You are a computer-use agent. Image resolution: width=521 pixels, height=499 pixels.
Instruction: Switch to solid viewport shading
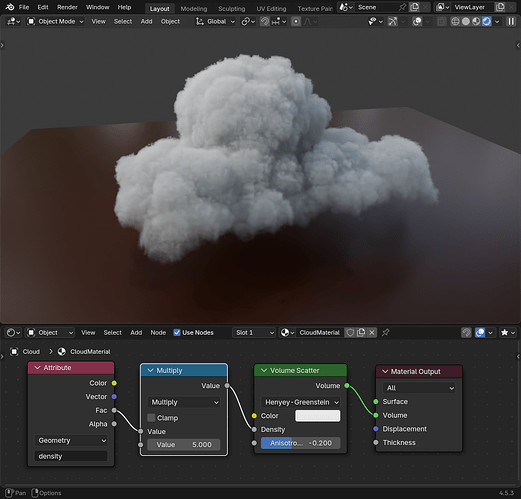click(466, 21)
